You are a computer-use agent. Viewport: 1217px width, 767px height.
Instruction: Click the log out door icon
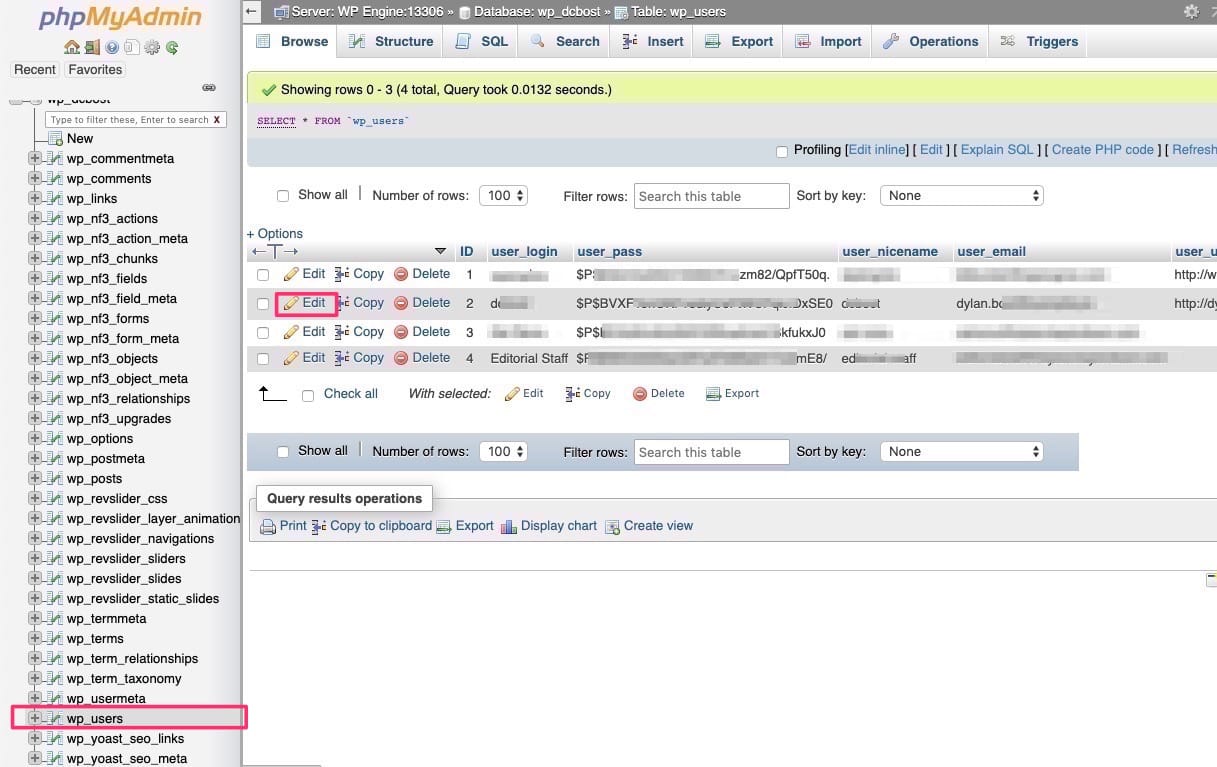(x=91, y=47)
